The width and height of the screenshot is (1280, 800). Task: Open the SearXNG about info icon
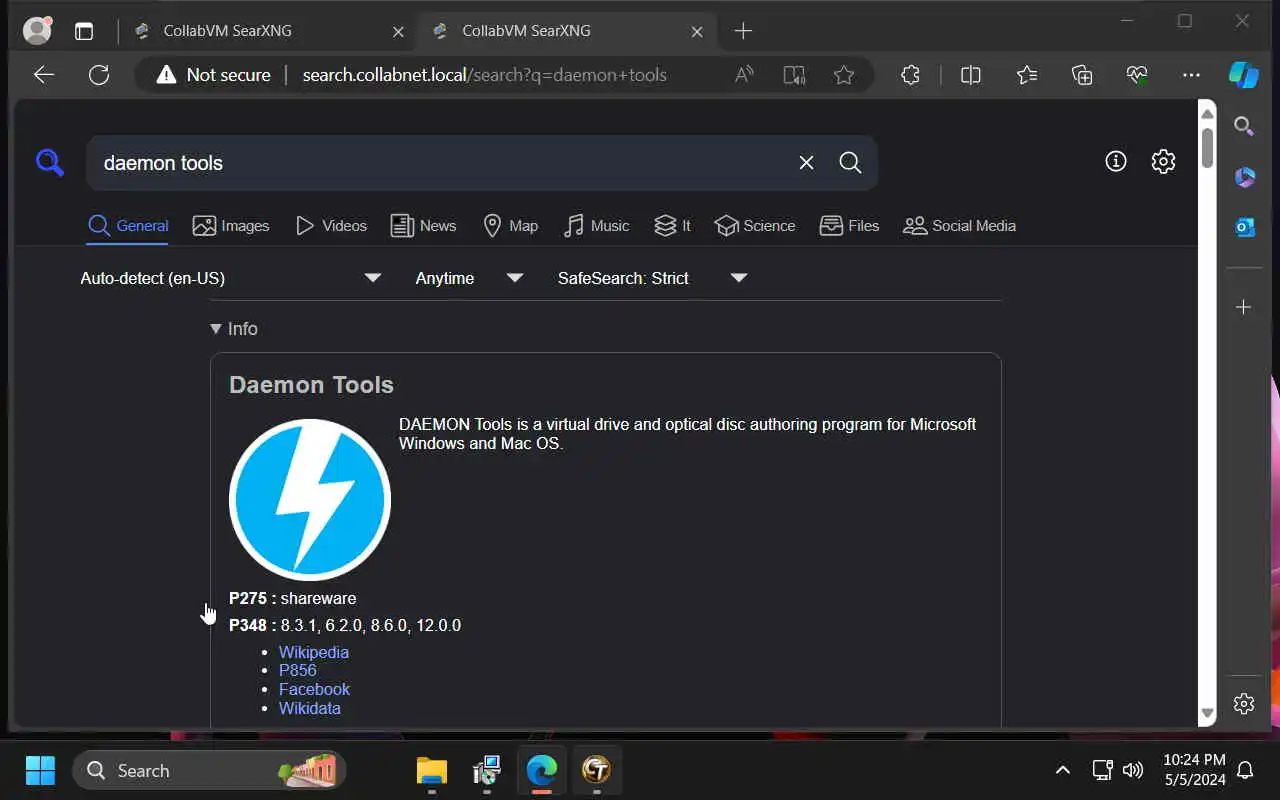click(x=1116, y=161)
